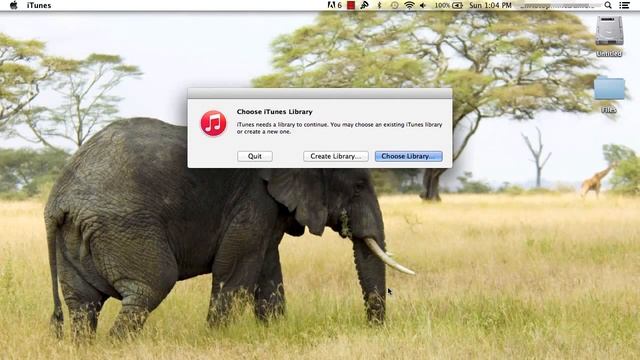640x360 pixels.
Task: Click the Sun 1:04 PM clock
Action: 490,5
